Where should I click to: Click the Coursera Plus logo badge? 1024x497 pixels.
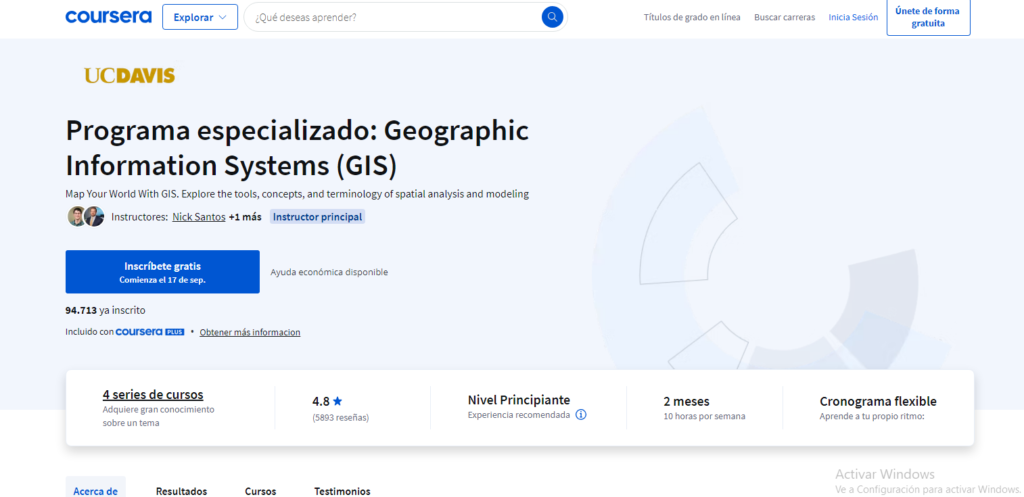point(150,332)
